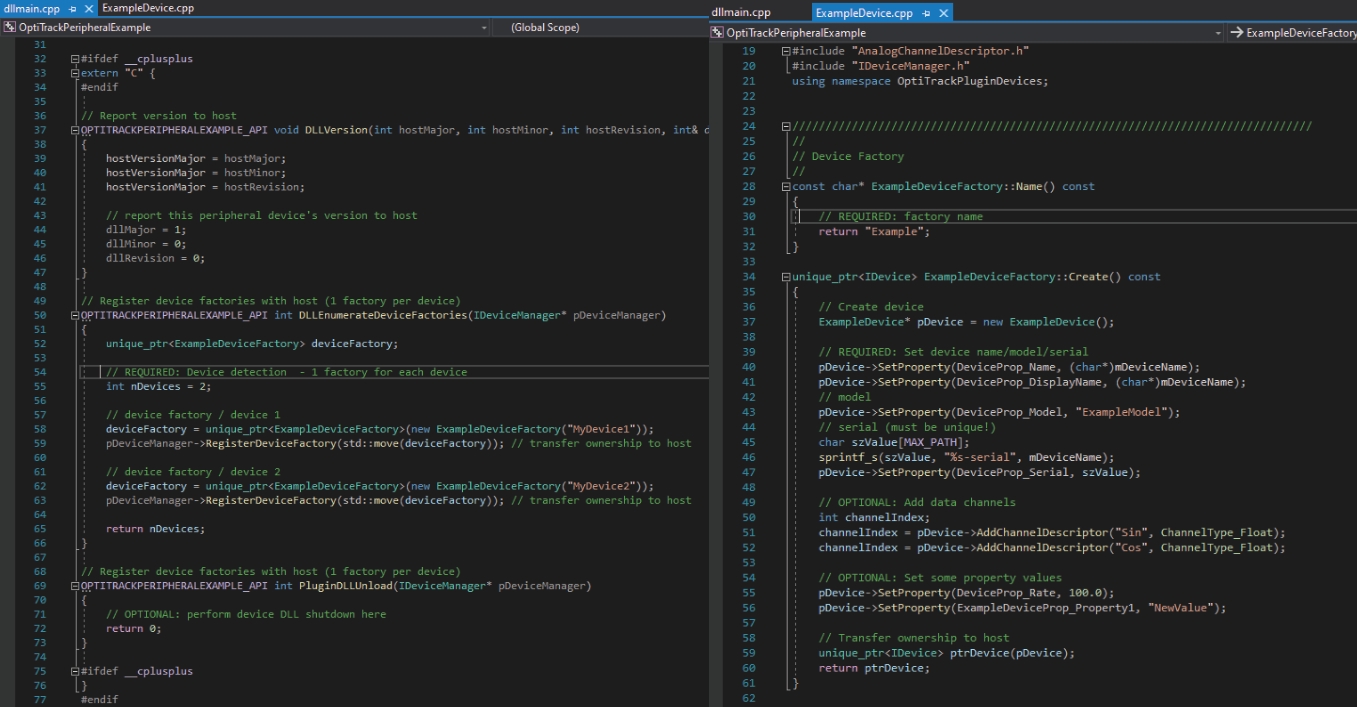Collapse the DLLEnumerateDeviceFactories function block

[75, 315]
